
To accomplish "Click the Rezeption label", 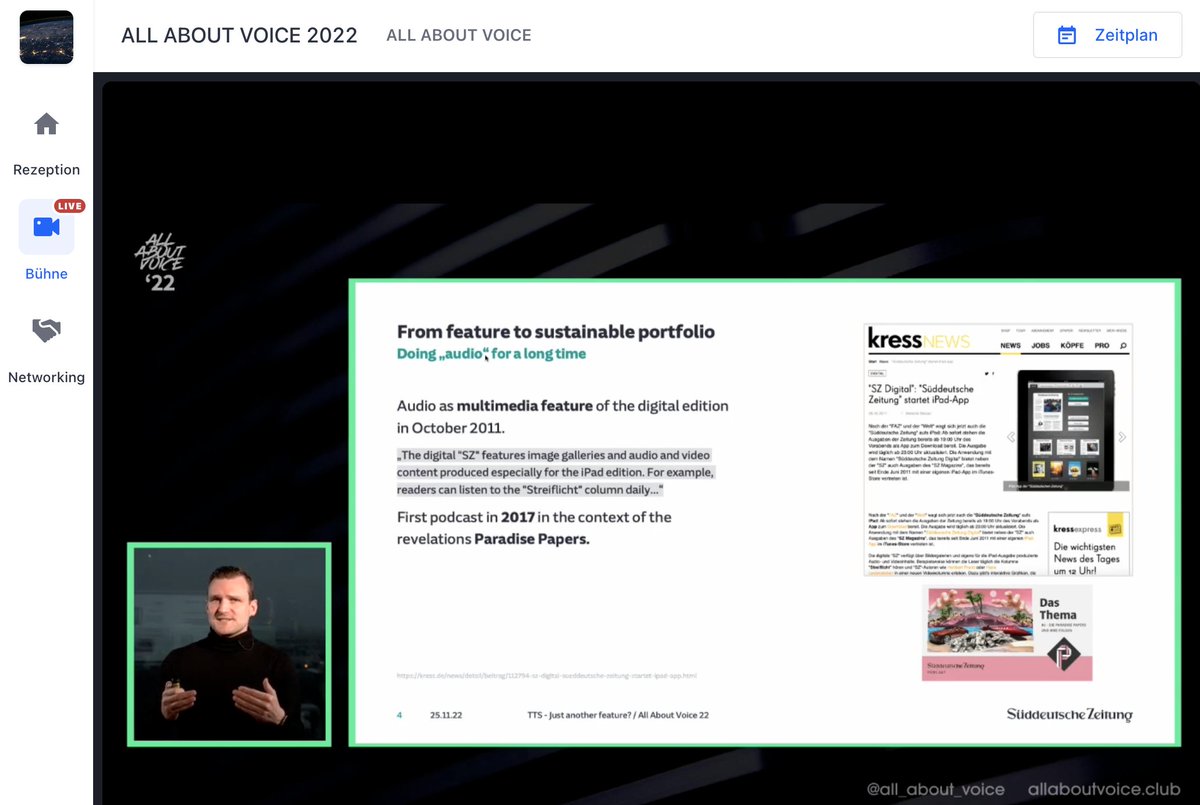I will pyautogui.click(x=46, y=170).
